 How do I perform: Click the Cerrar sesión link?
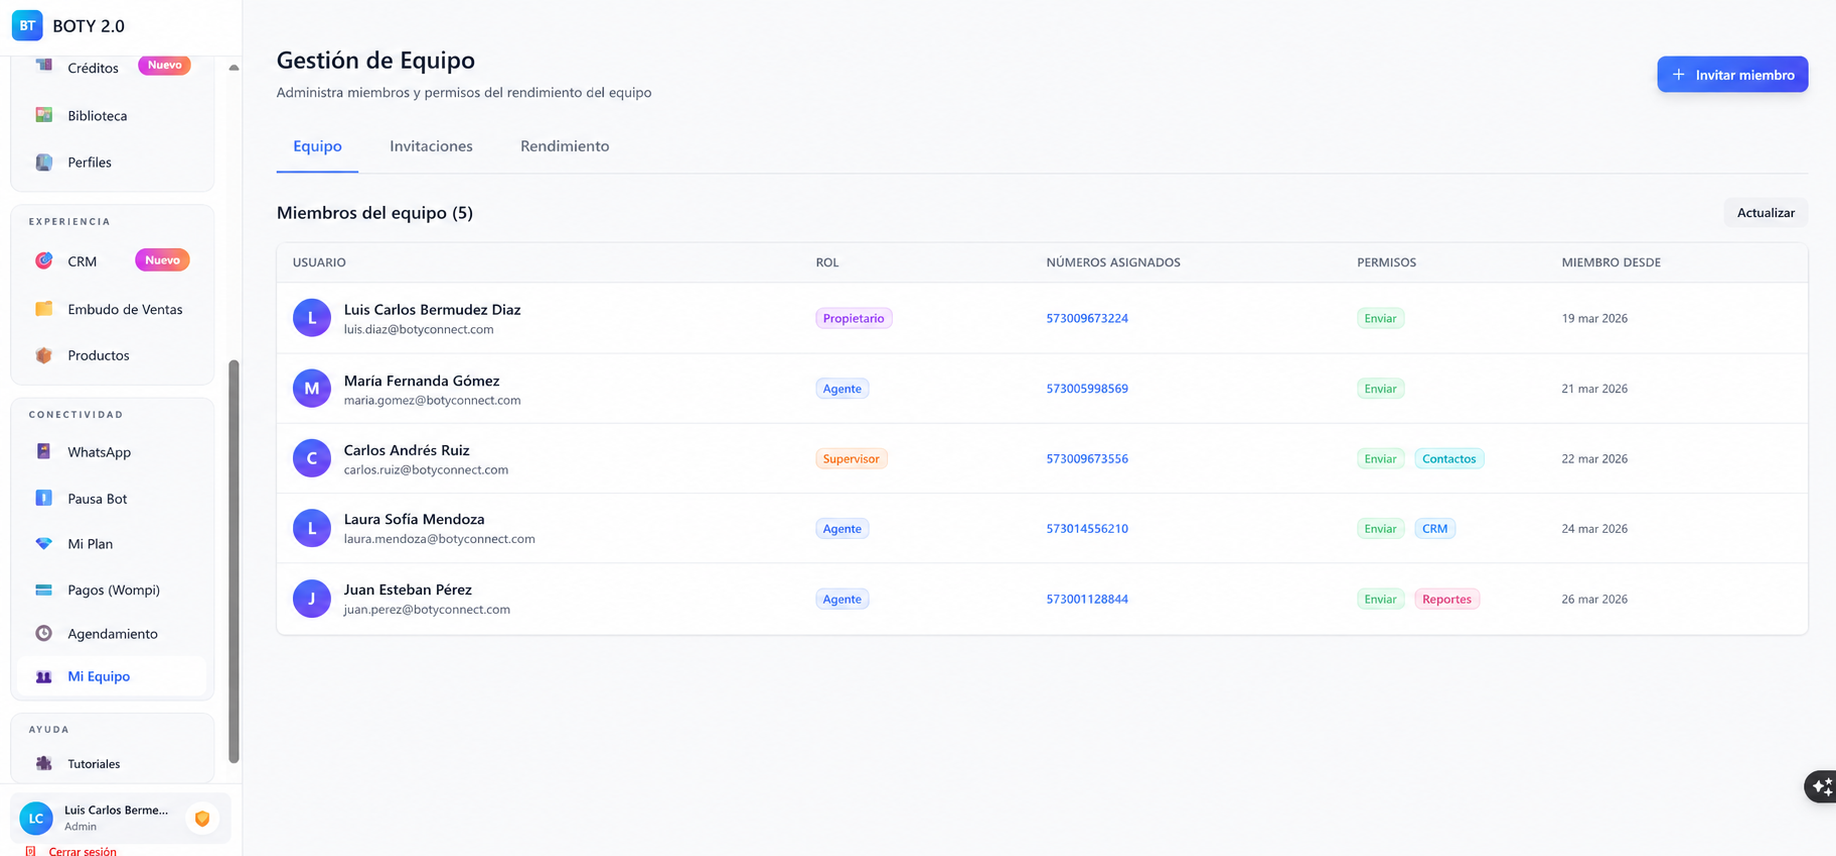(x=82, y=851)
